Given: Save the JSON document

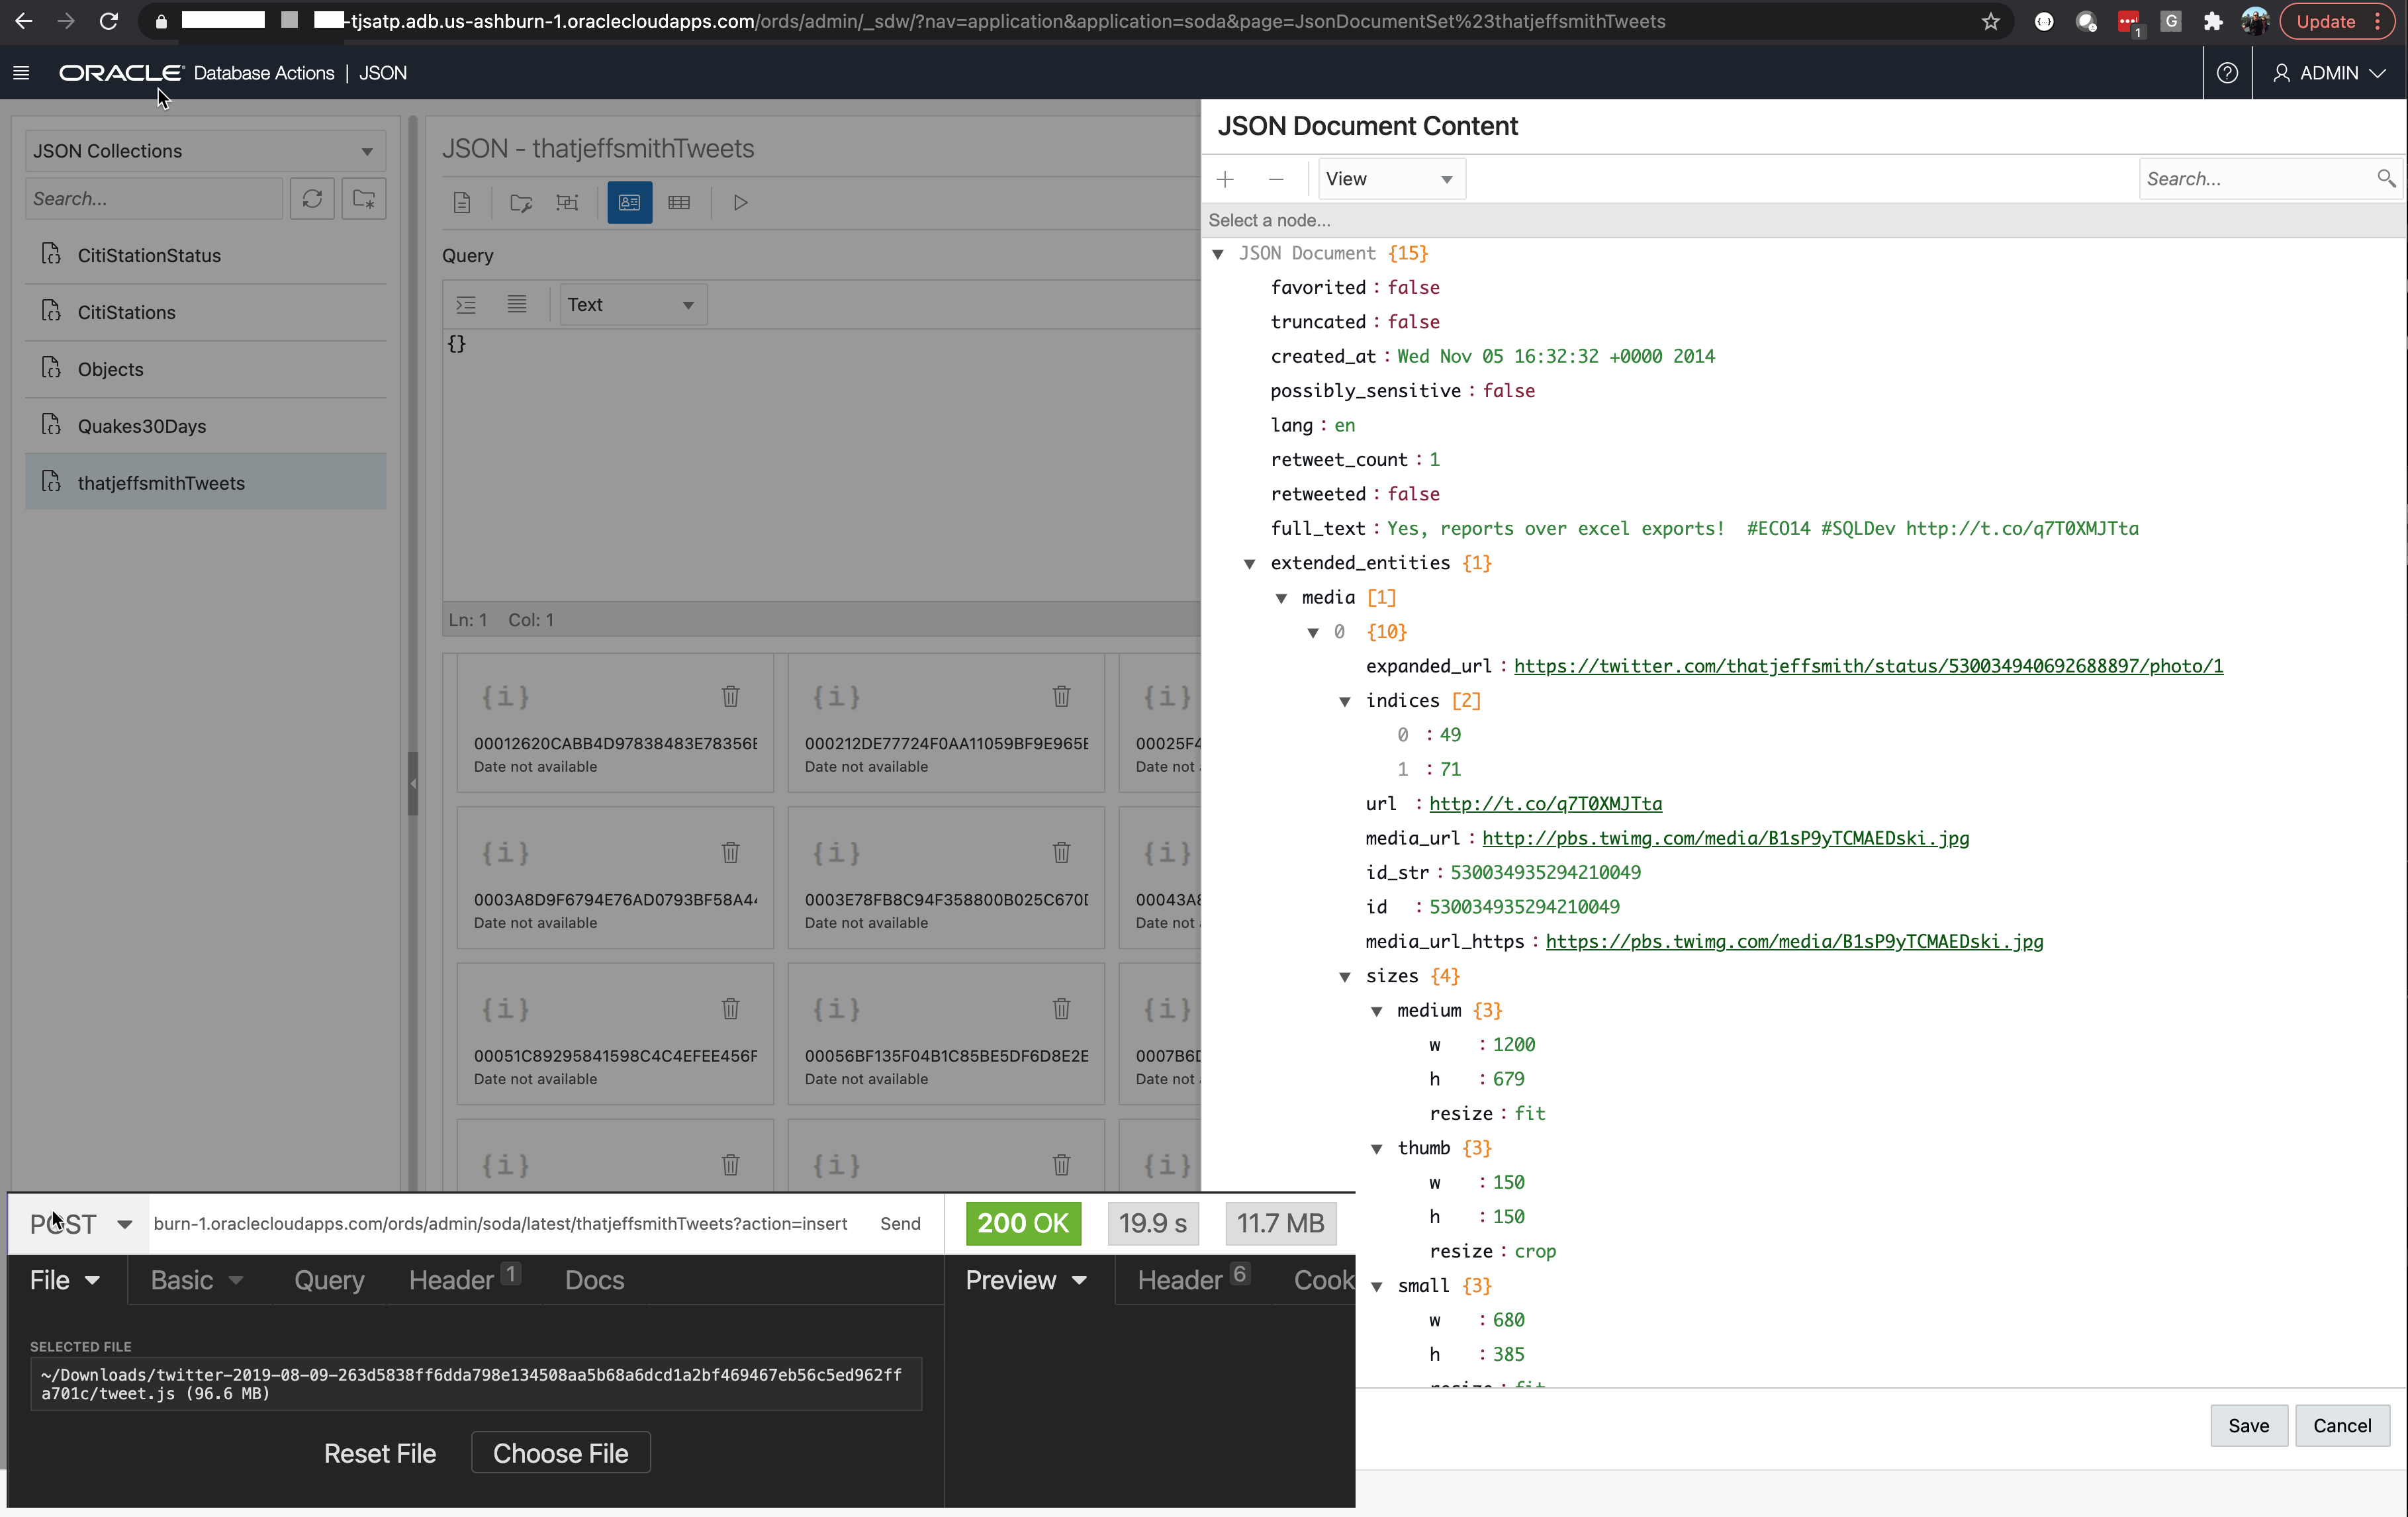Looking at the screenshot, I should pyautogui.click(x=2248, y=1426).
